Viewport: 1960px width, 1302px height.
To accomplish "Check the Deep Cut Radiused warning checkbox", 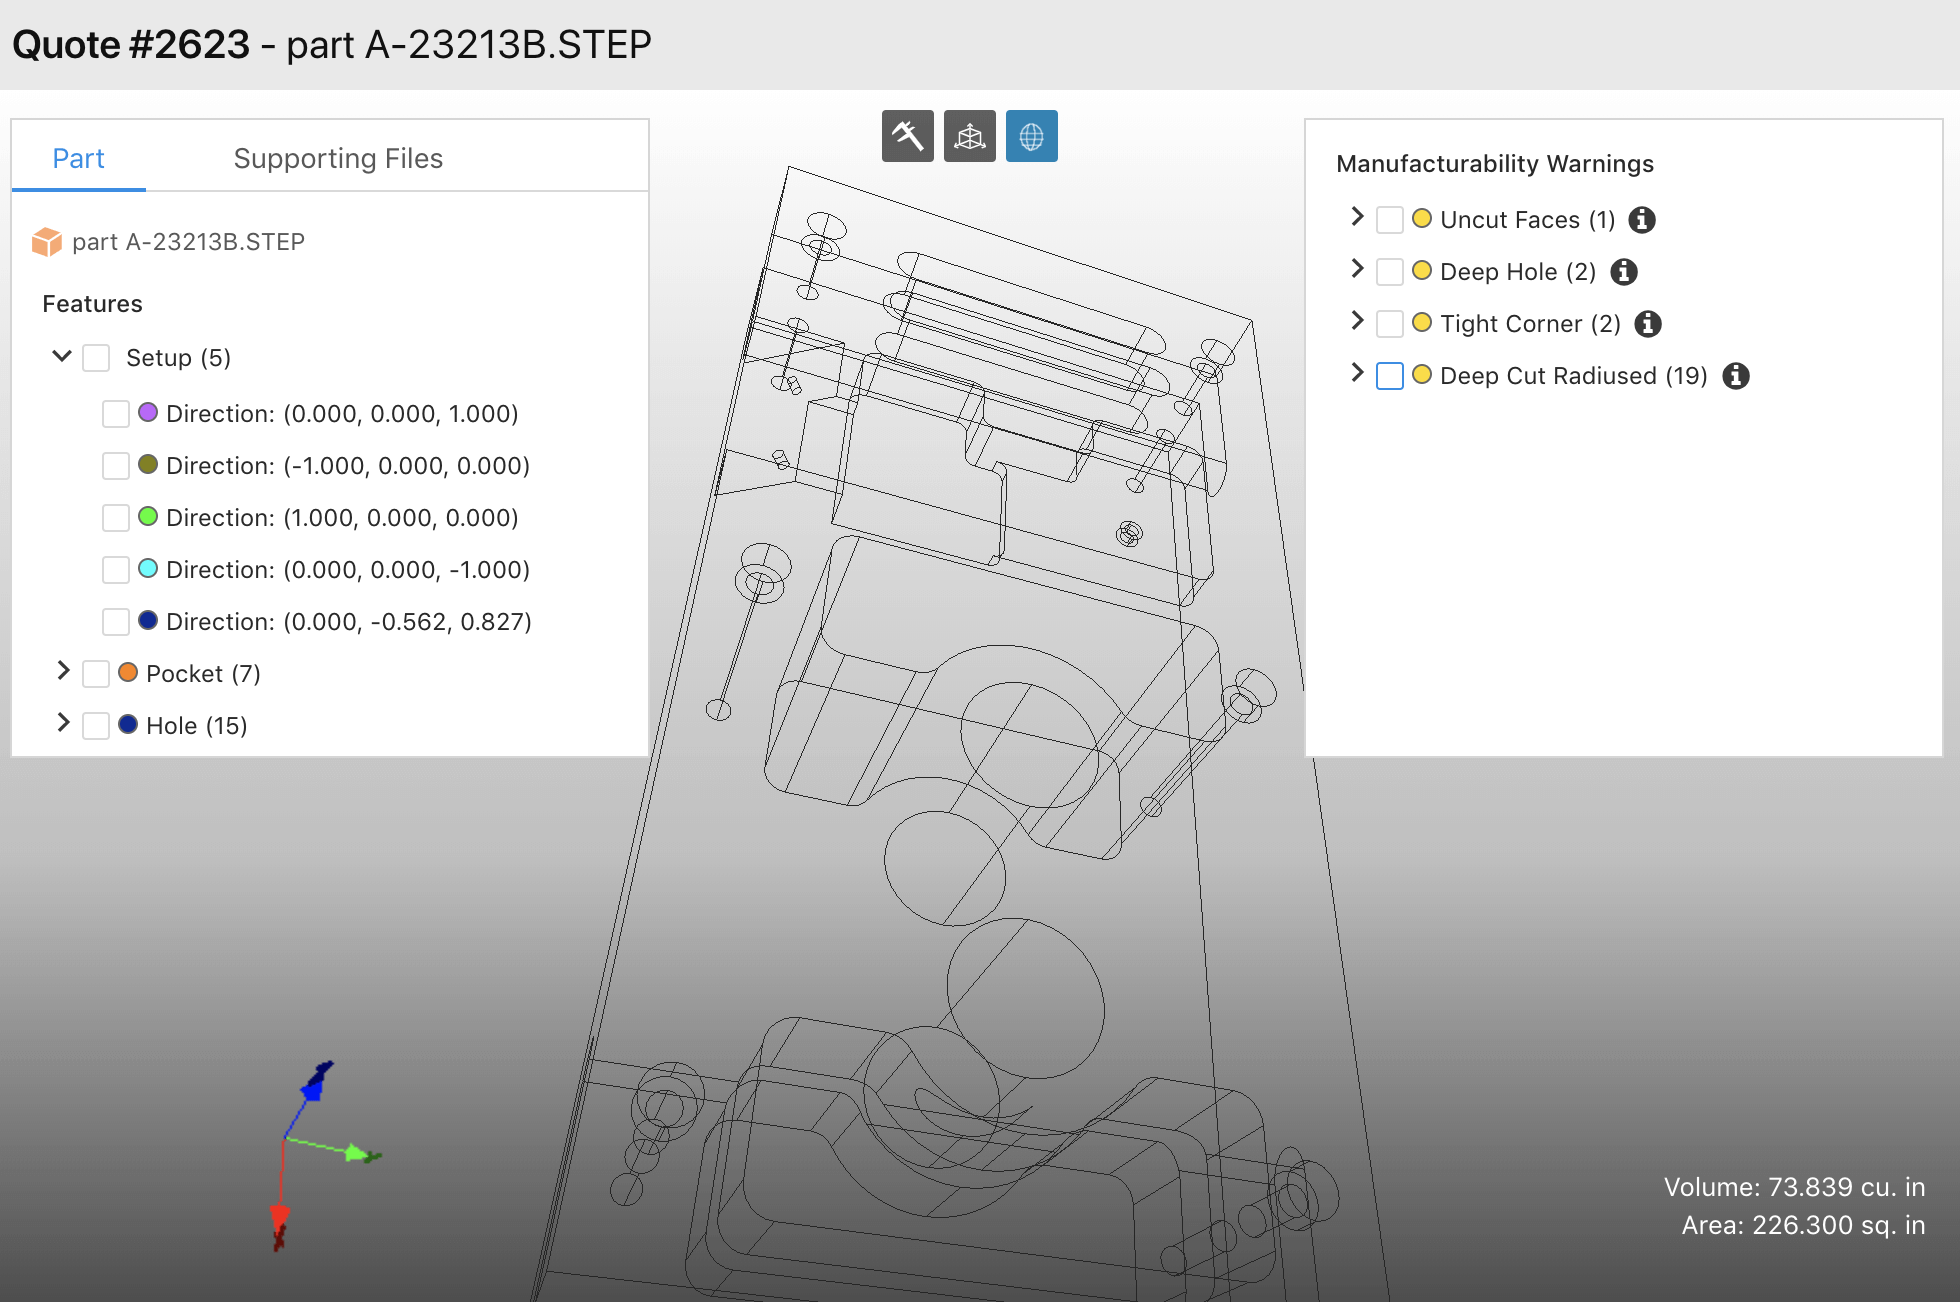I will [1390, 376].
